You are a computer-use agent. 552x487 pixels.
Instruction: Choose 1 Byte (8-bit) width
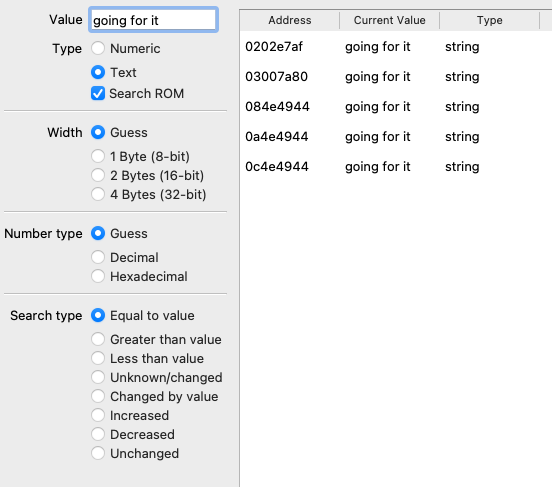(98, 156)
